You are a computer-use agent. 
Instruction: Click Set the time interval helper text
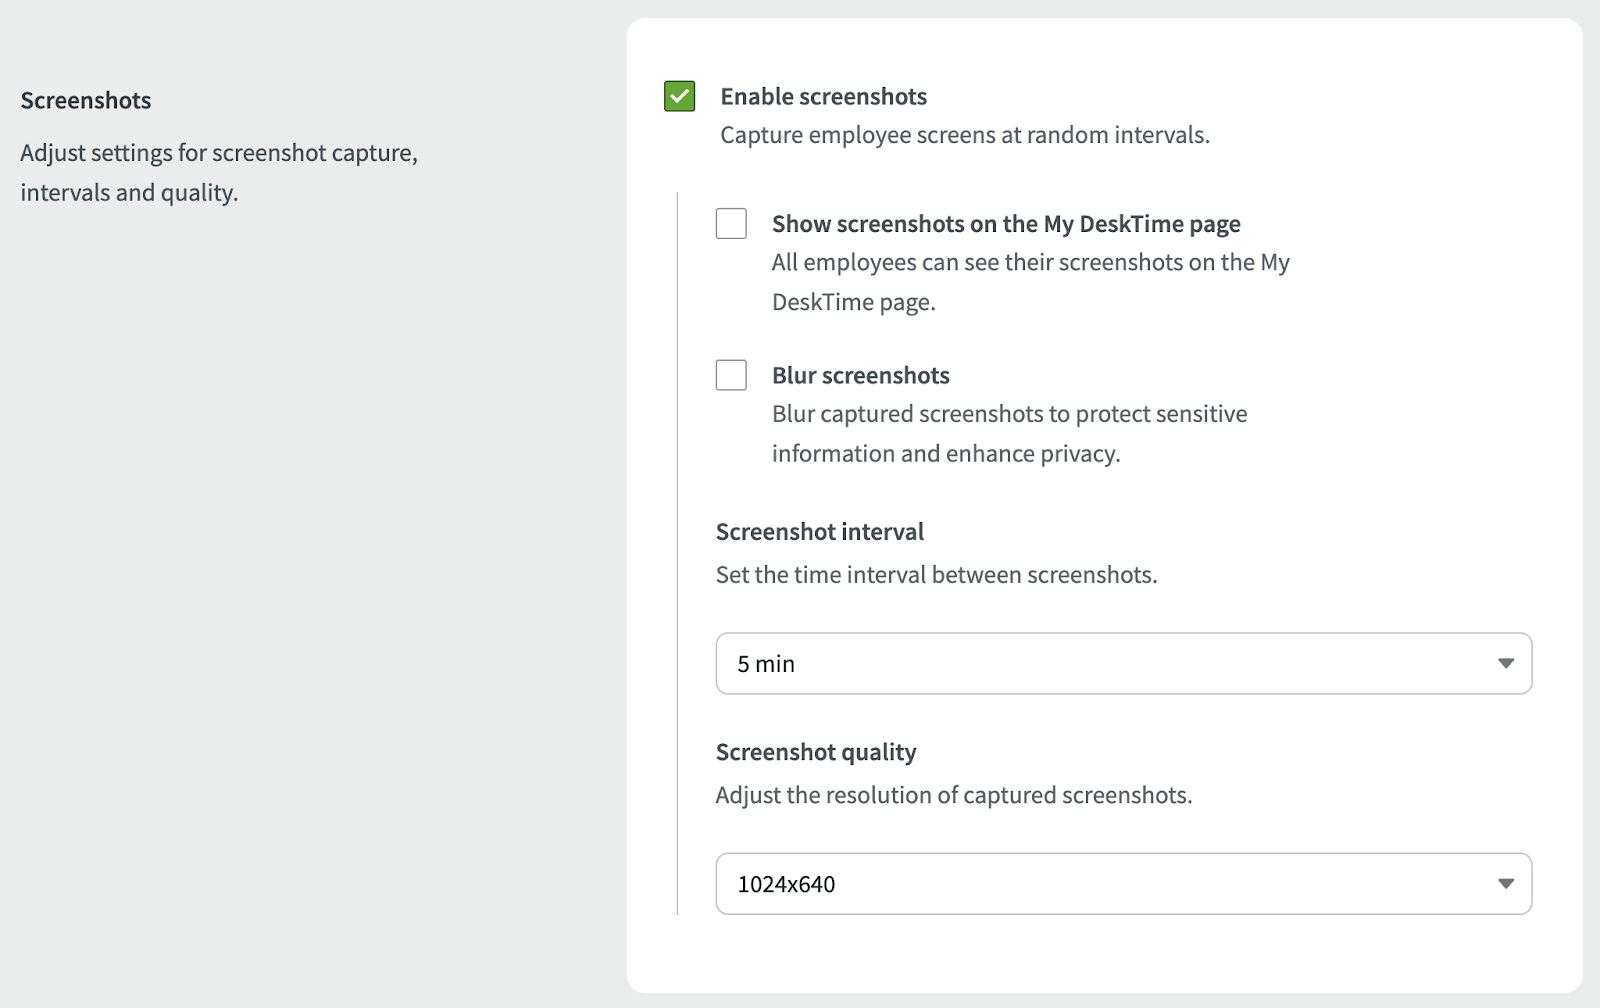(936, 575)
